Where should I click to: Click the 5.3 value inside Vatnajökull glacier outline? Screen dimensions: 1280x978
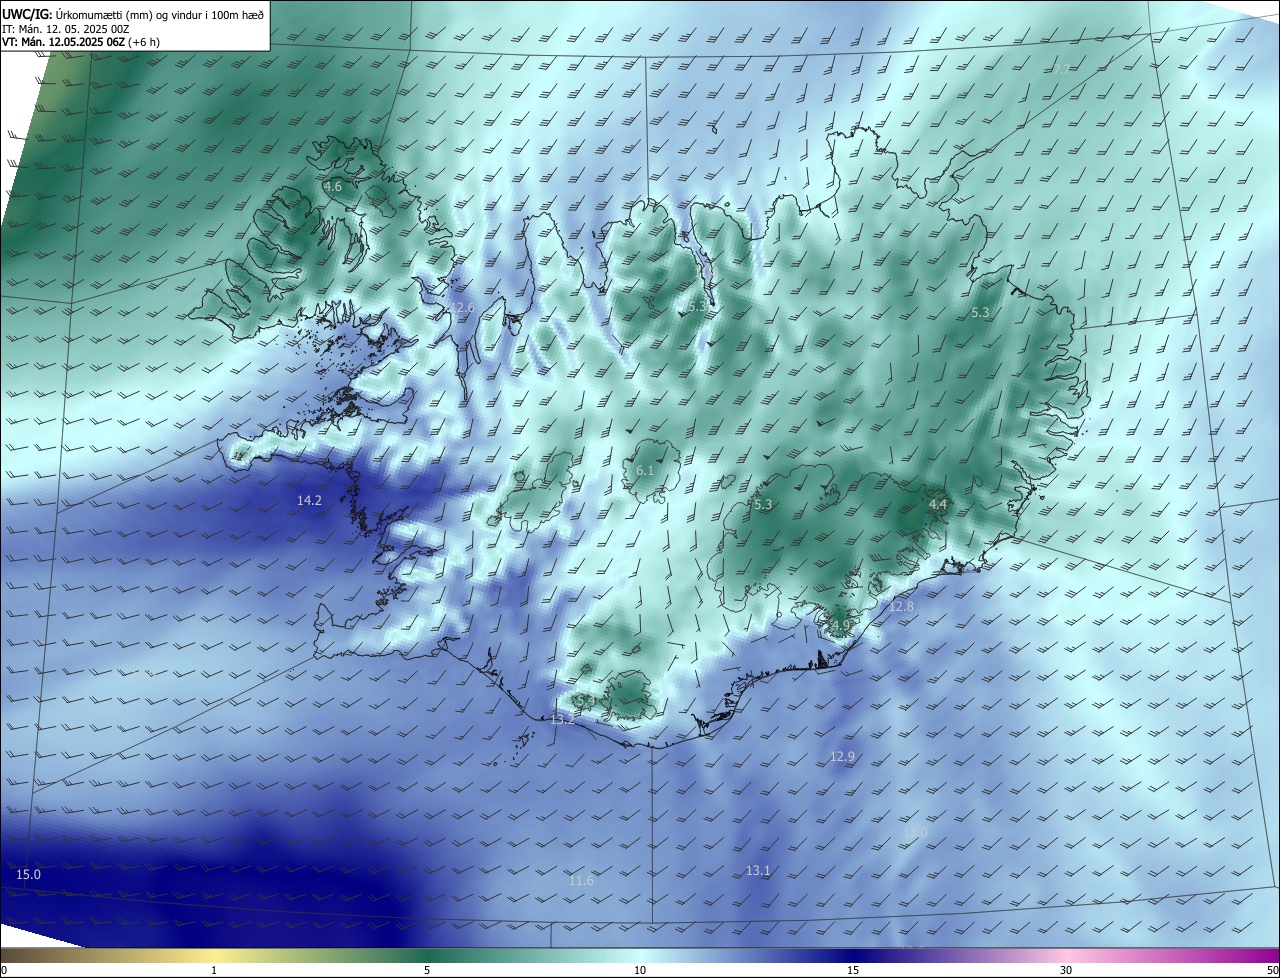click(763, 505)
